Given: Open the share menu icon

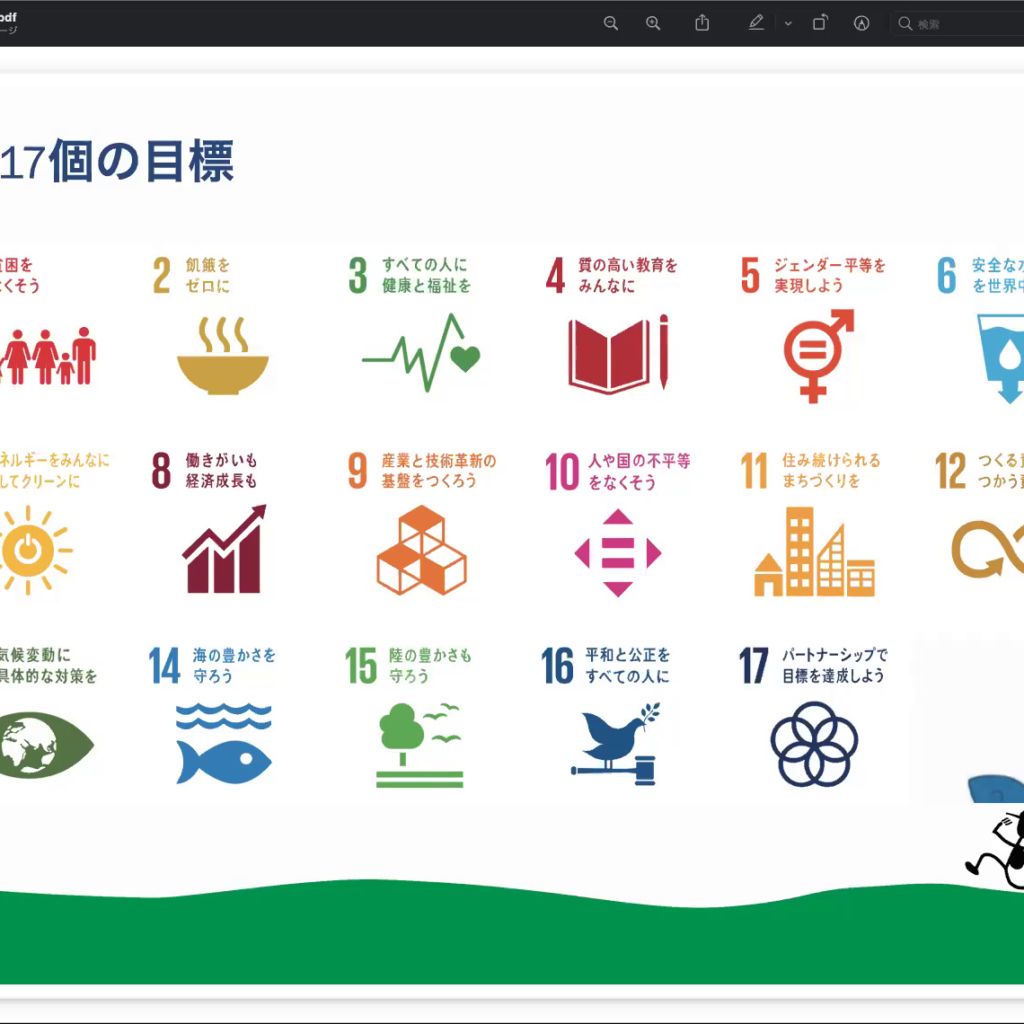Looking at the screenshot, I should point(702,23).
